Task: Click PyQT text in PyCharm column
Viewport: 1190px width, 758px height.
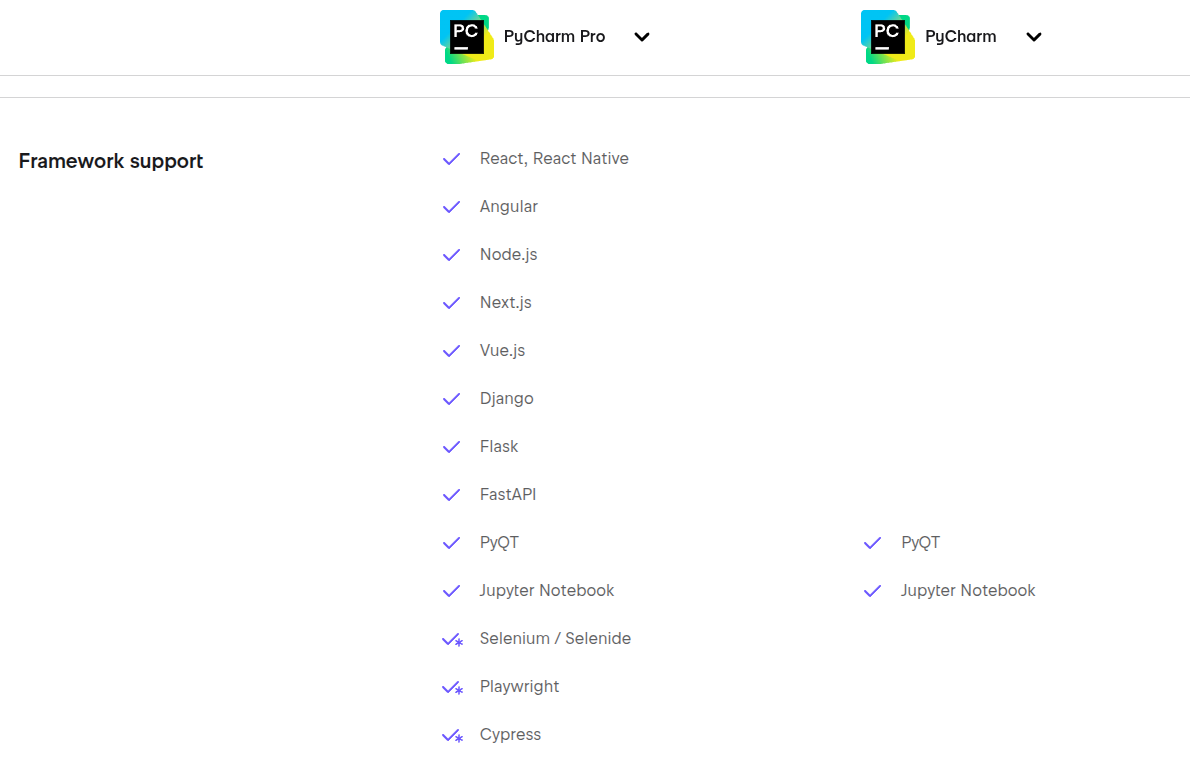Action: 921,543
